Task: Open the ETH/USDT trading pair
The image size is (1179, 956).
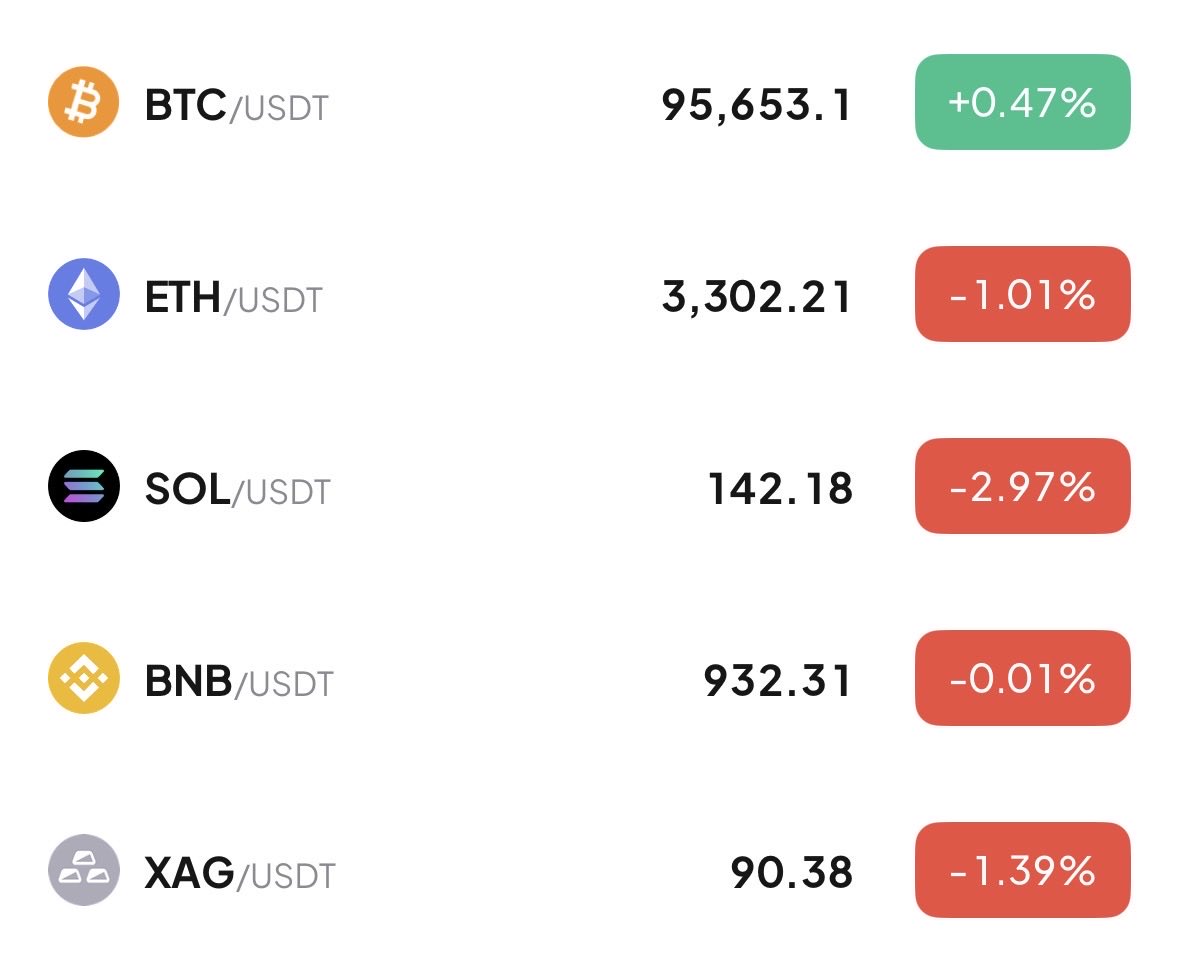Action: 234,297
